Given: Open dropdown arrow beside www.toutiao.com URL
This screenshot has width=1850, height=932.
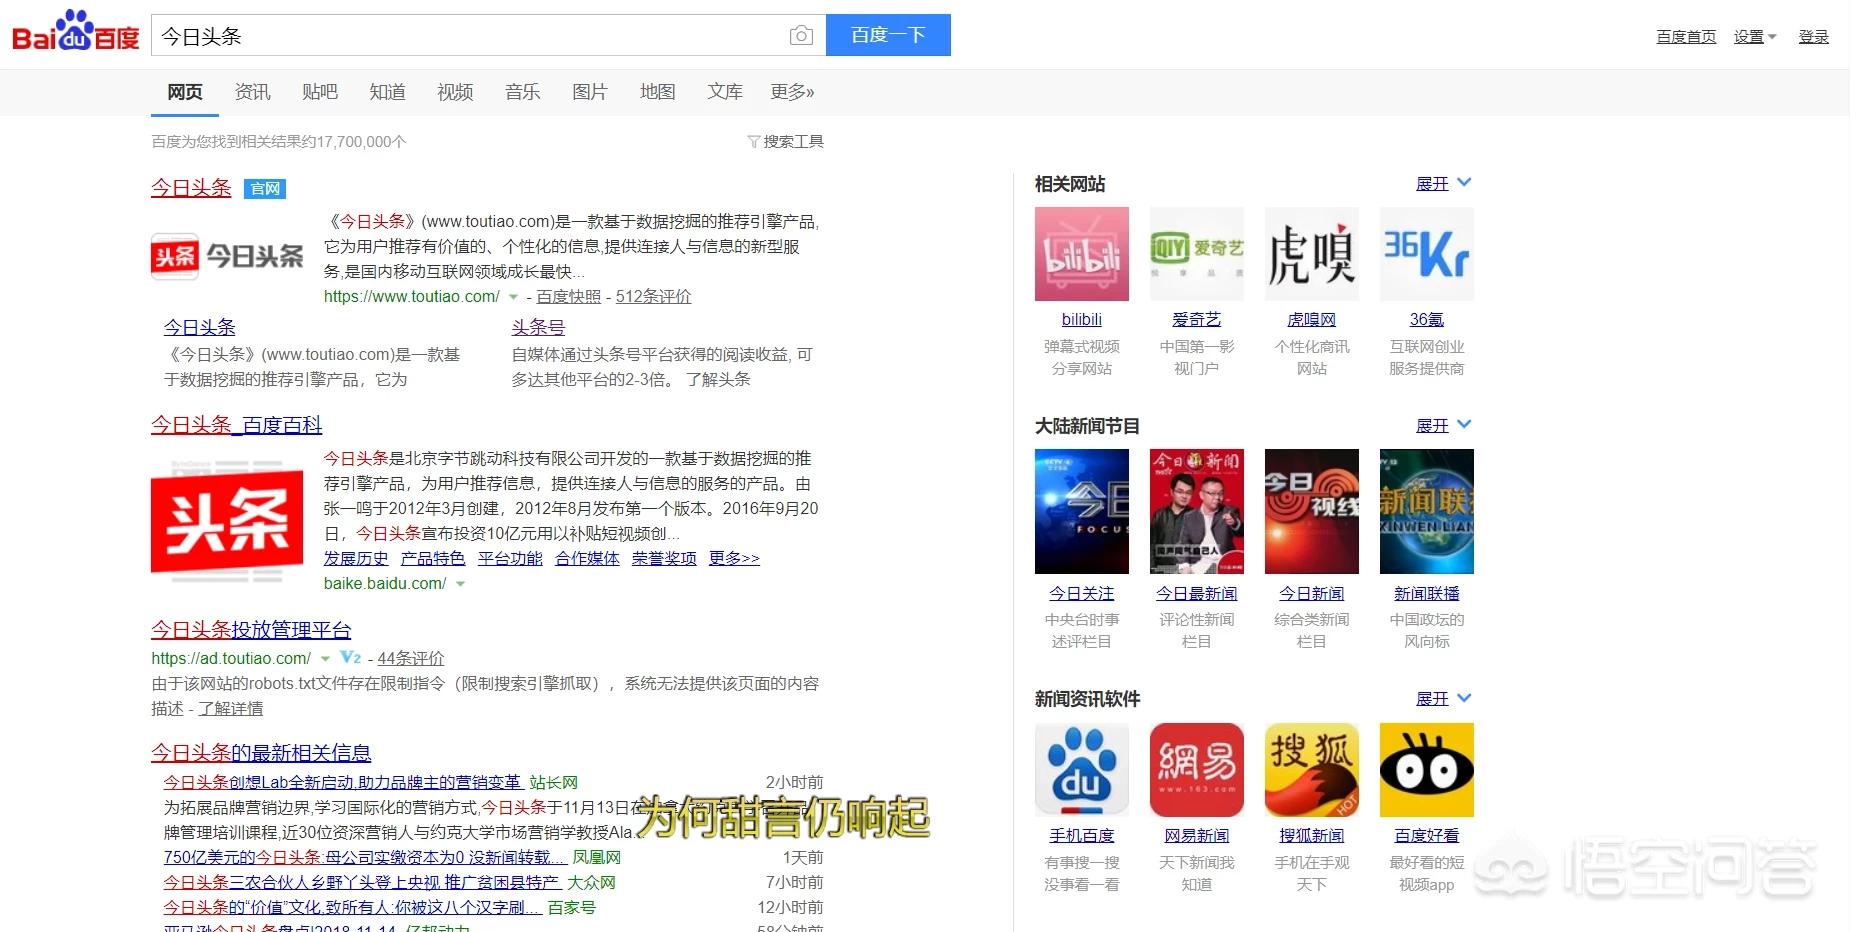Looking at the screenshot, I should pos(513,297).
